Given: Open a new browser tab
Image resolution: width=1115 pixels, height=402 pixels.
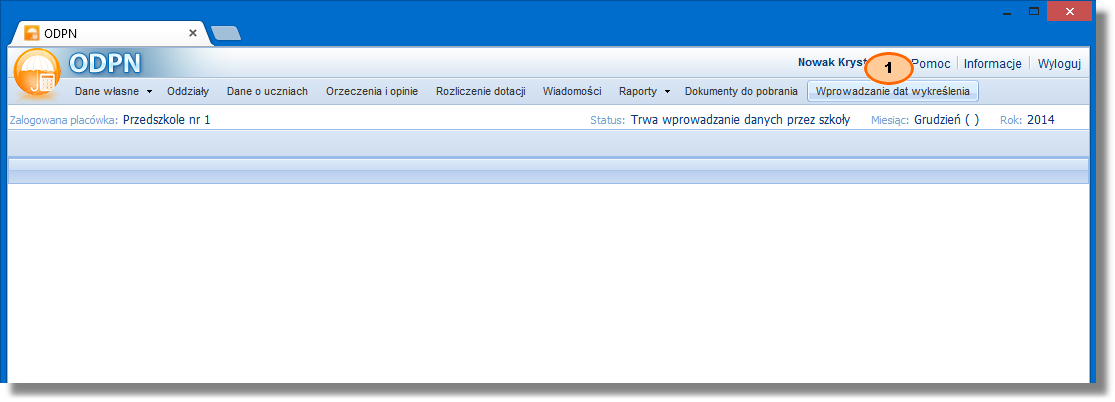Looking at the screenshot, I should [226, 33].
